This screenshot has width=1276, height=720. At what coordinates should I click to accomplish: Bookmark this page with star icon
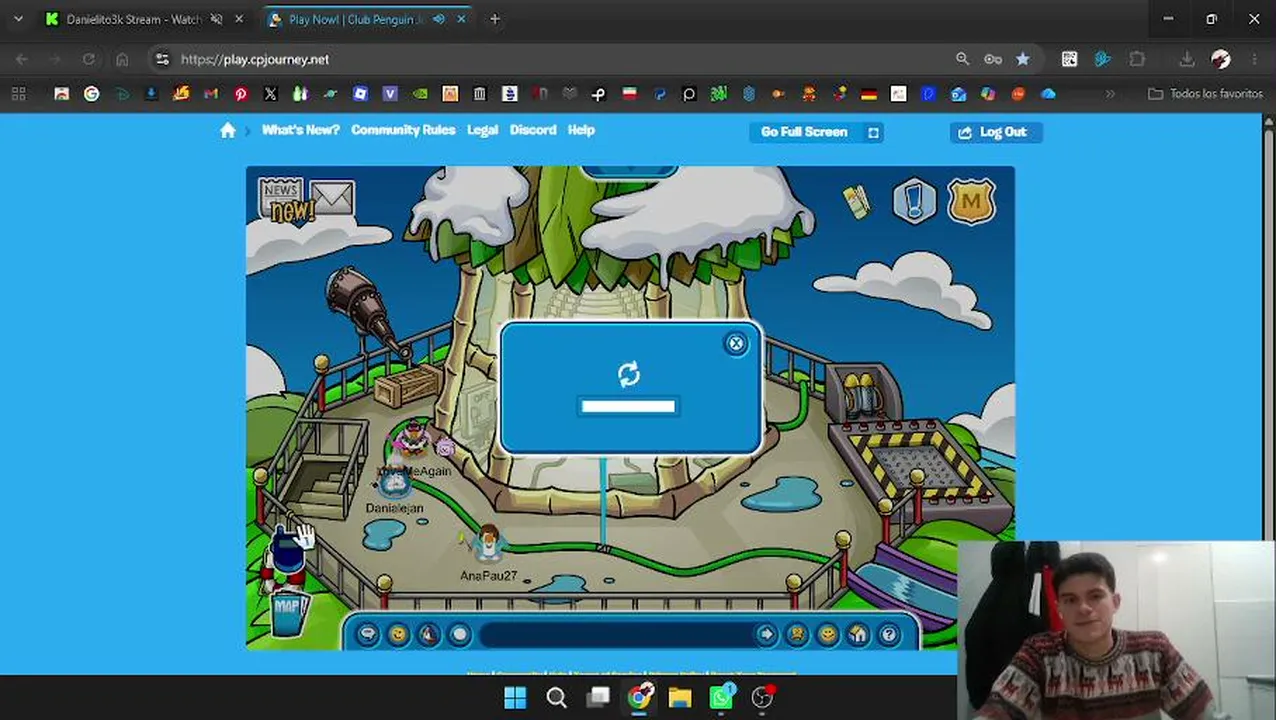1023,59
